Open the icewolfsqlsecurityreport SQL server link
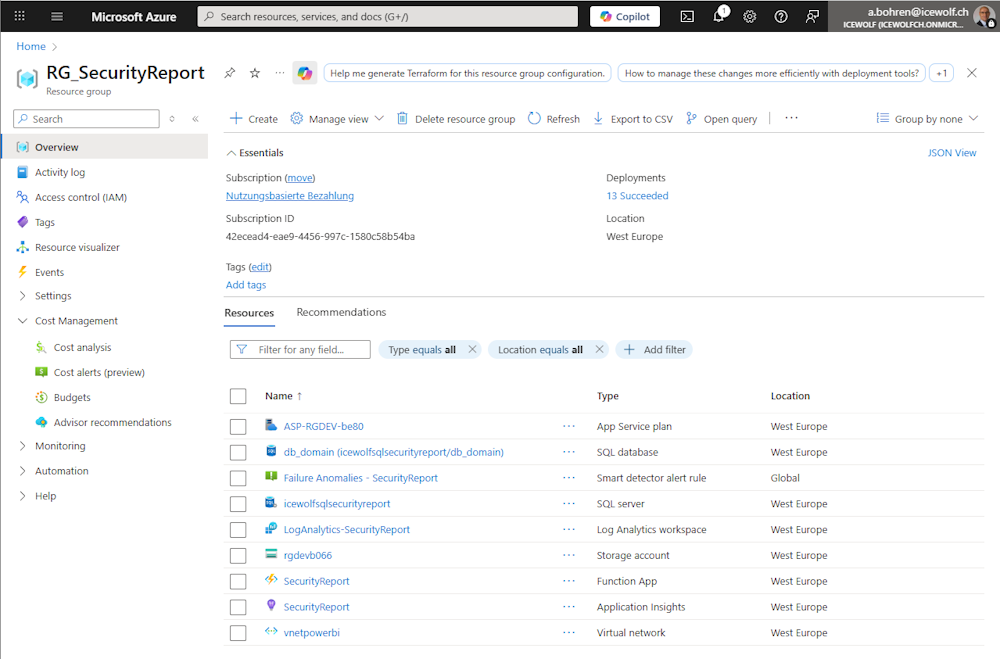Viewport: 1000px width, 659px height. click(337, 504)
